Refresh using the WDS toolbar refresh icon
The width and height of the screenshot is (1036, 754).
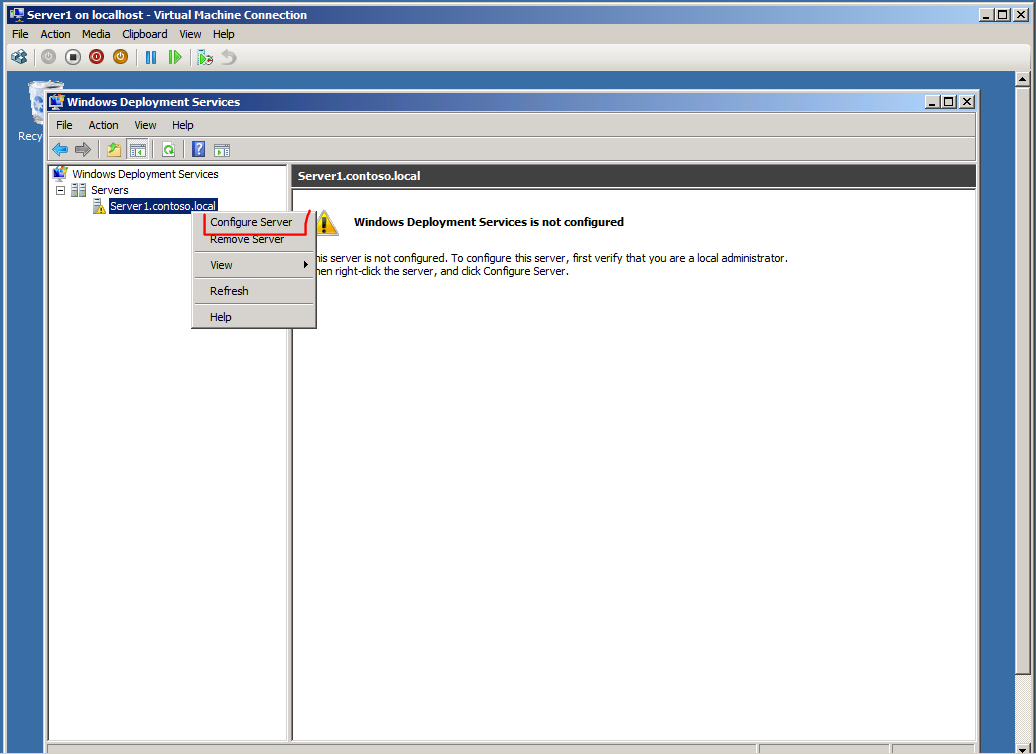[x=168, y=150]
